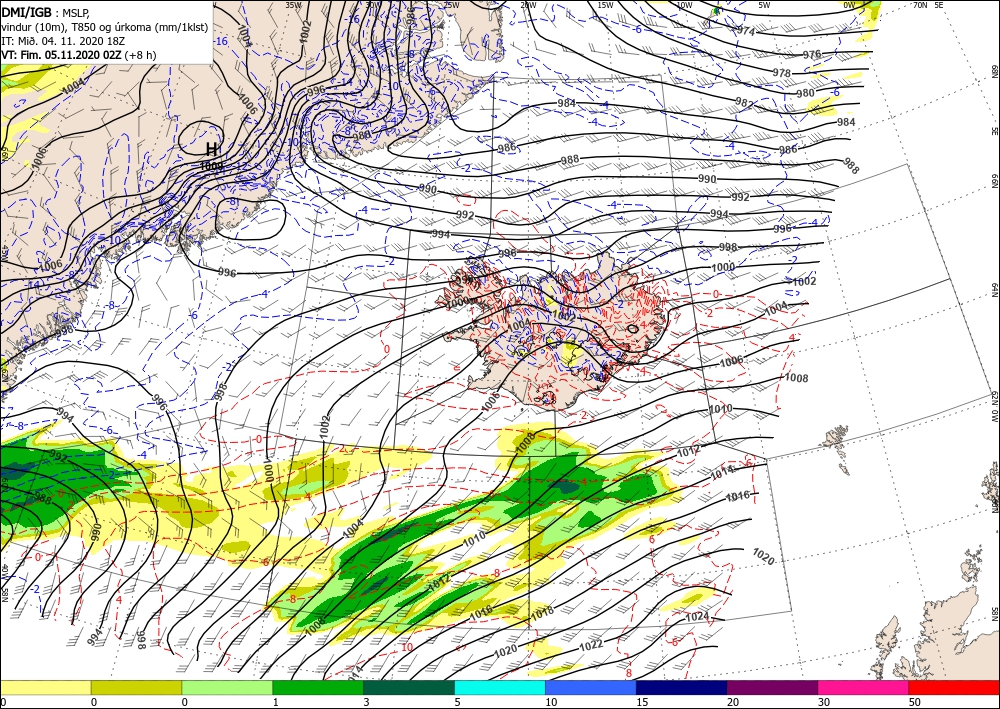1000x709 pixels.
Task: Click the pale yellow legend swatch
Action: [x=45, y=688]
